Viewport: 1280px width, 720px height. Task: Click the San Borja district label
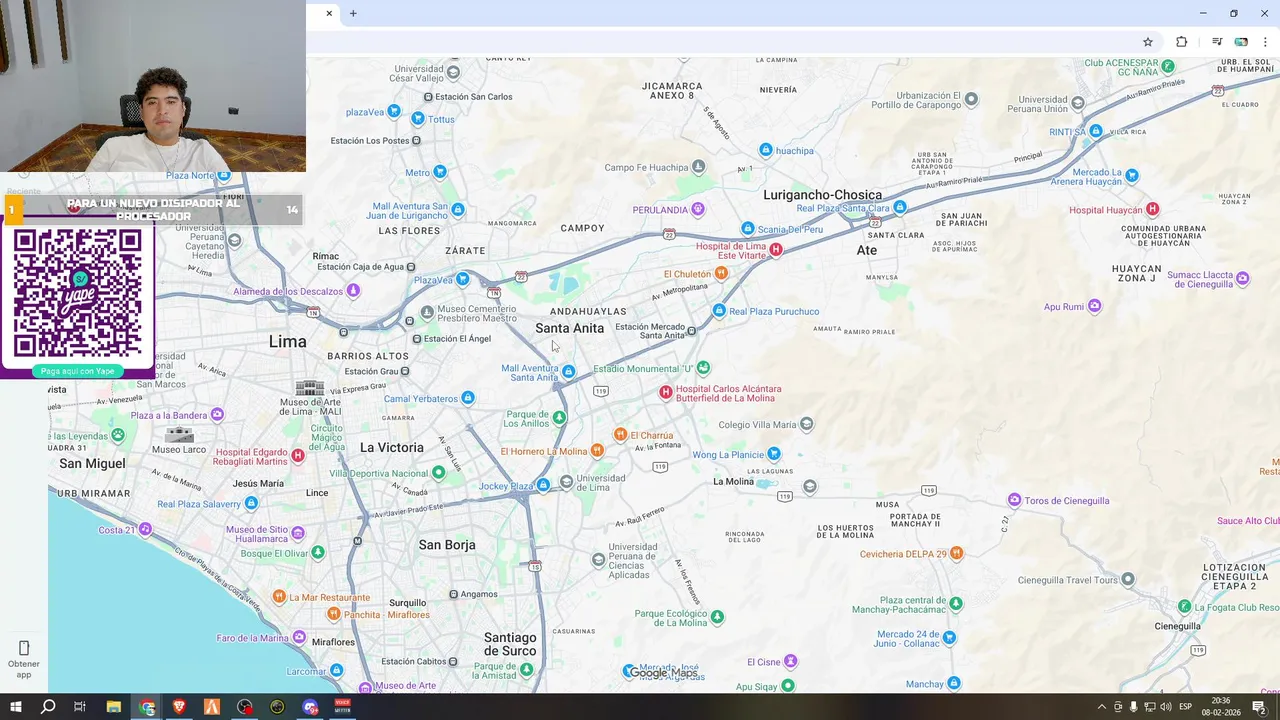pyautogui.click(x=447, y=545)
